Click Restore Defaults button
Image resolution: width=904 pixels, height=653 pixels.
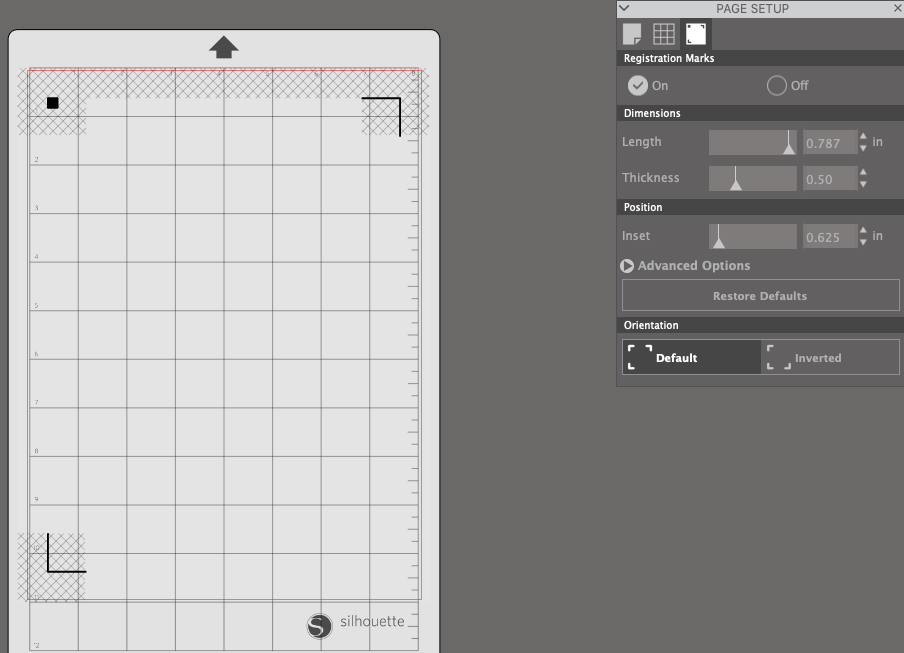click(760, 296)
